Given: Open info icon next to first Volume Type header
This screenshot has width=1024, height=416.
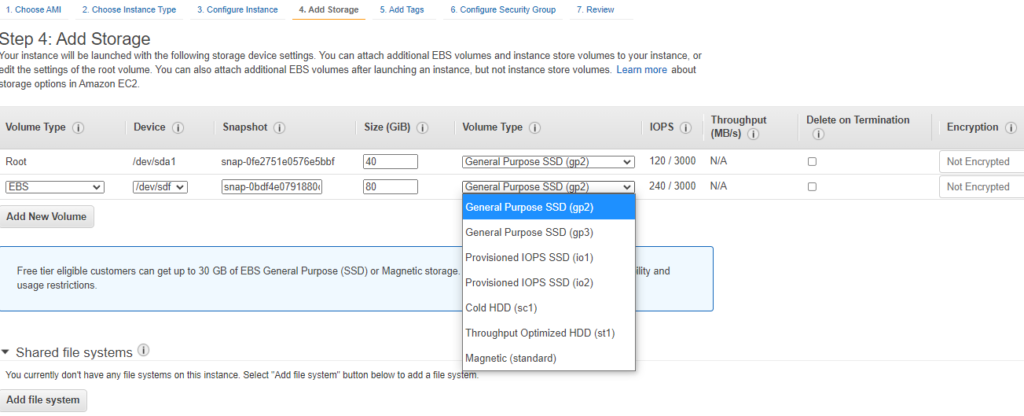Looking at the screenshot, I should [78, 128].
